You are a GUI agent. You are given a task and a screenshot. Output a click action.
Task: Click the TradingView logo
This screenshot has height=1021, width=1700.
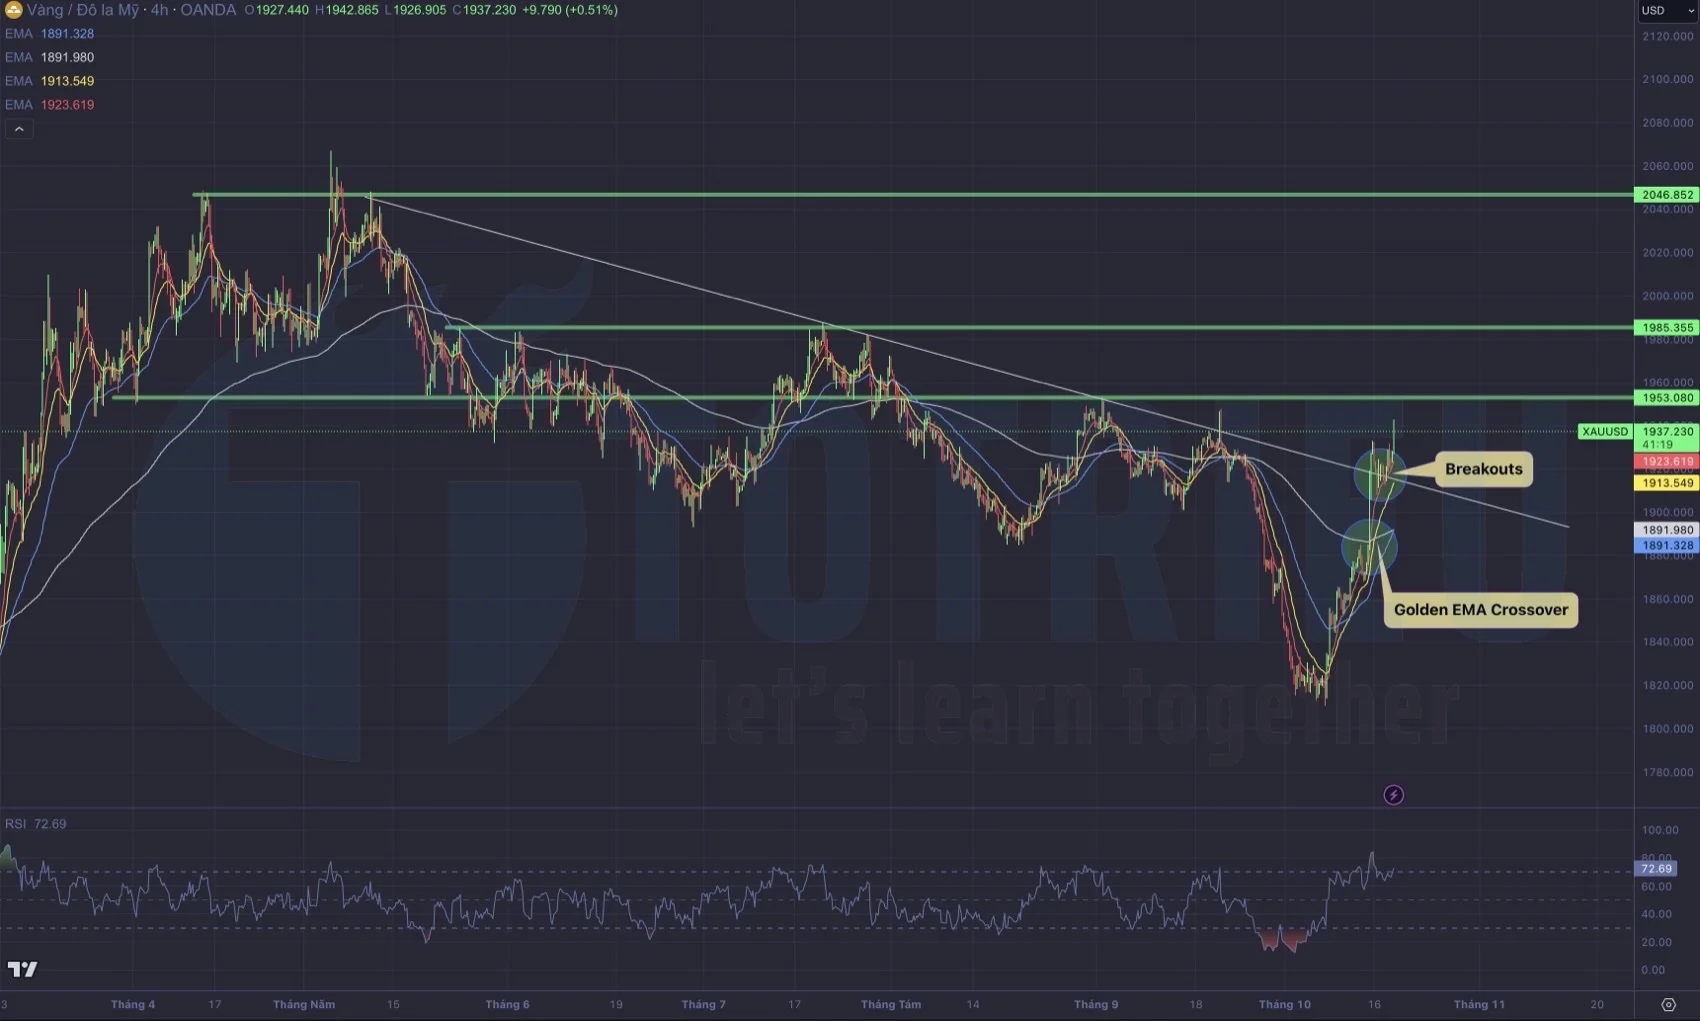tap(22, 969)
